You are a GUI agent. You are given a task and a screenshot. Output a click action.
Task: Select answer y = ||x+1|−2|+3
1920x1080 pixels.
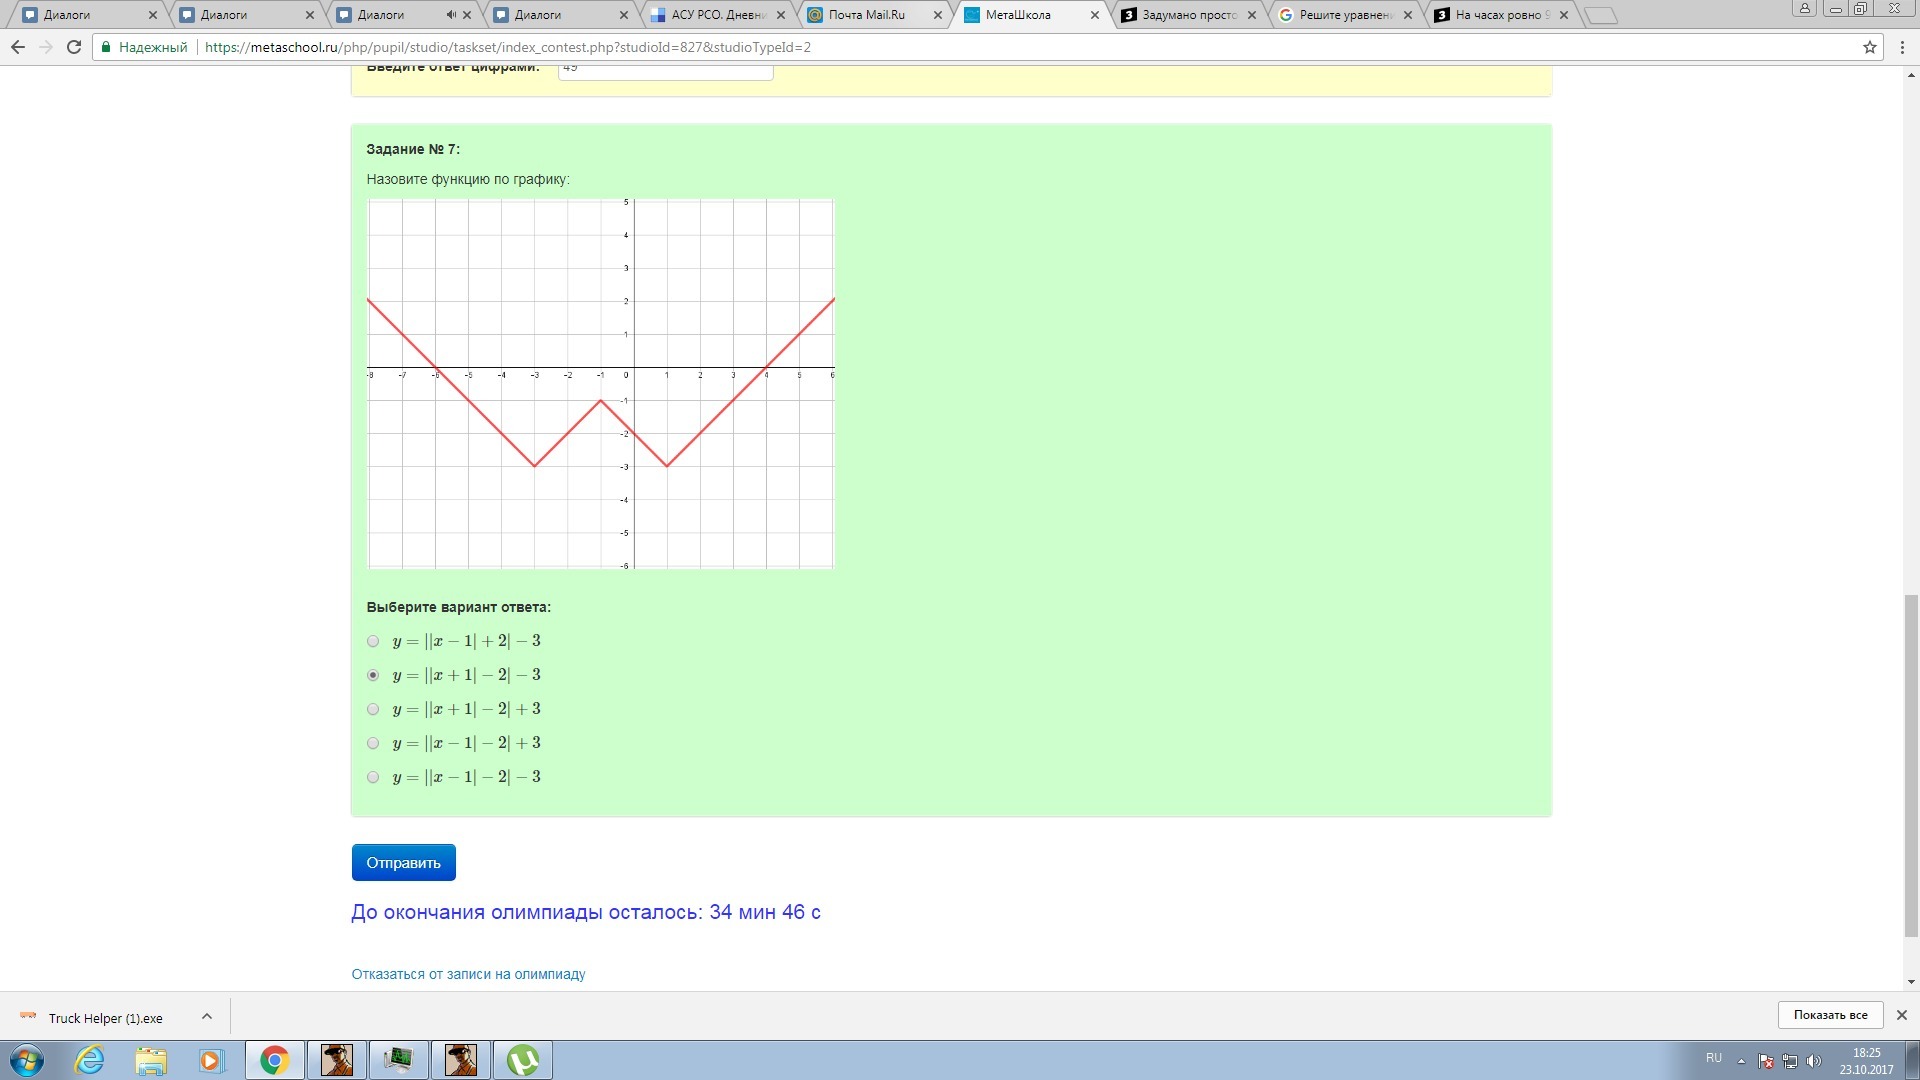(373, 709)
